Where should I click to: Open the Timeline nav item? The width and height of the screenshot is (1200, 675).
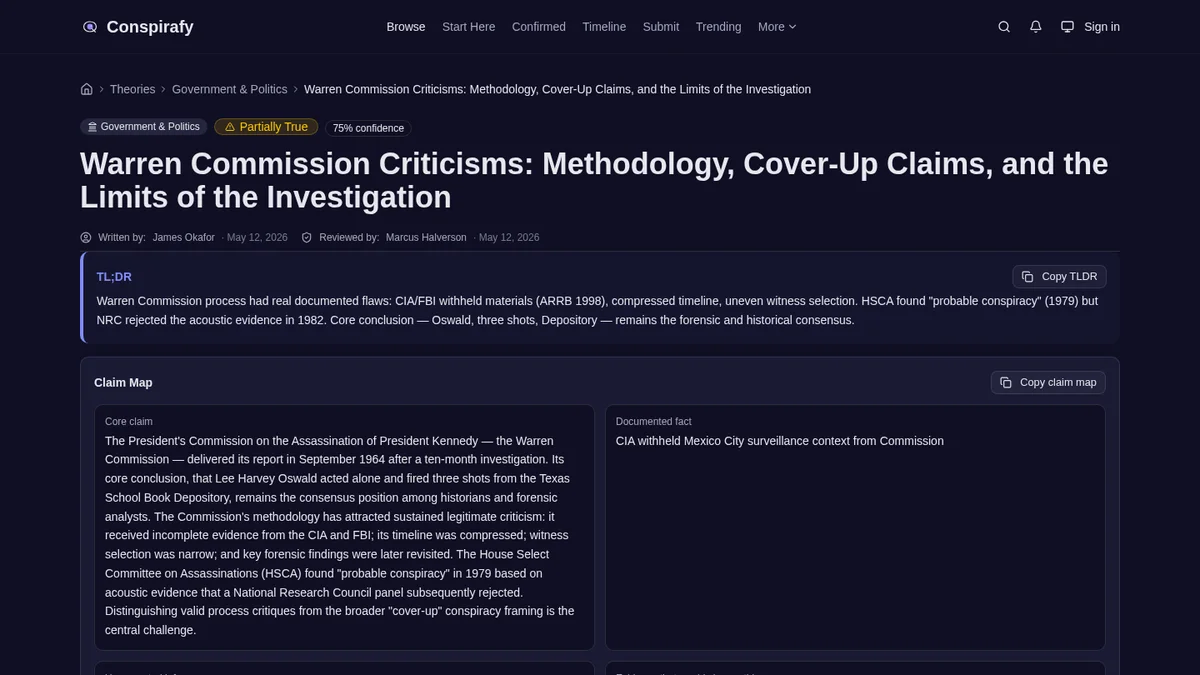click(604, 27)
